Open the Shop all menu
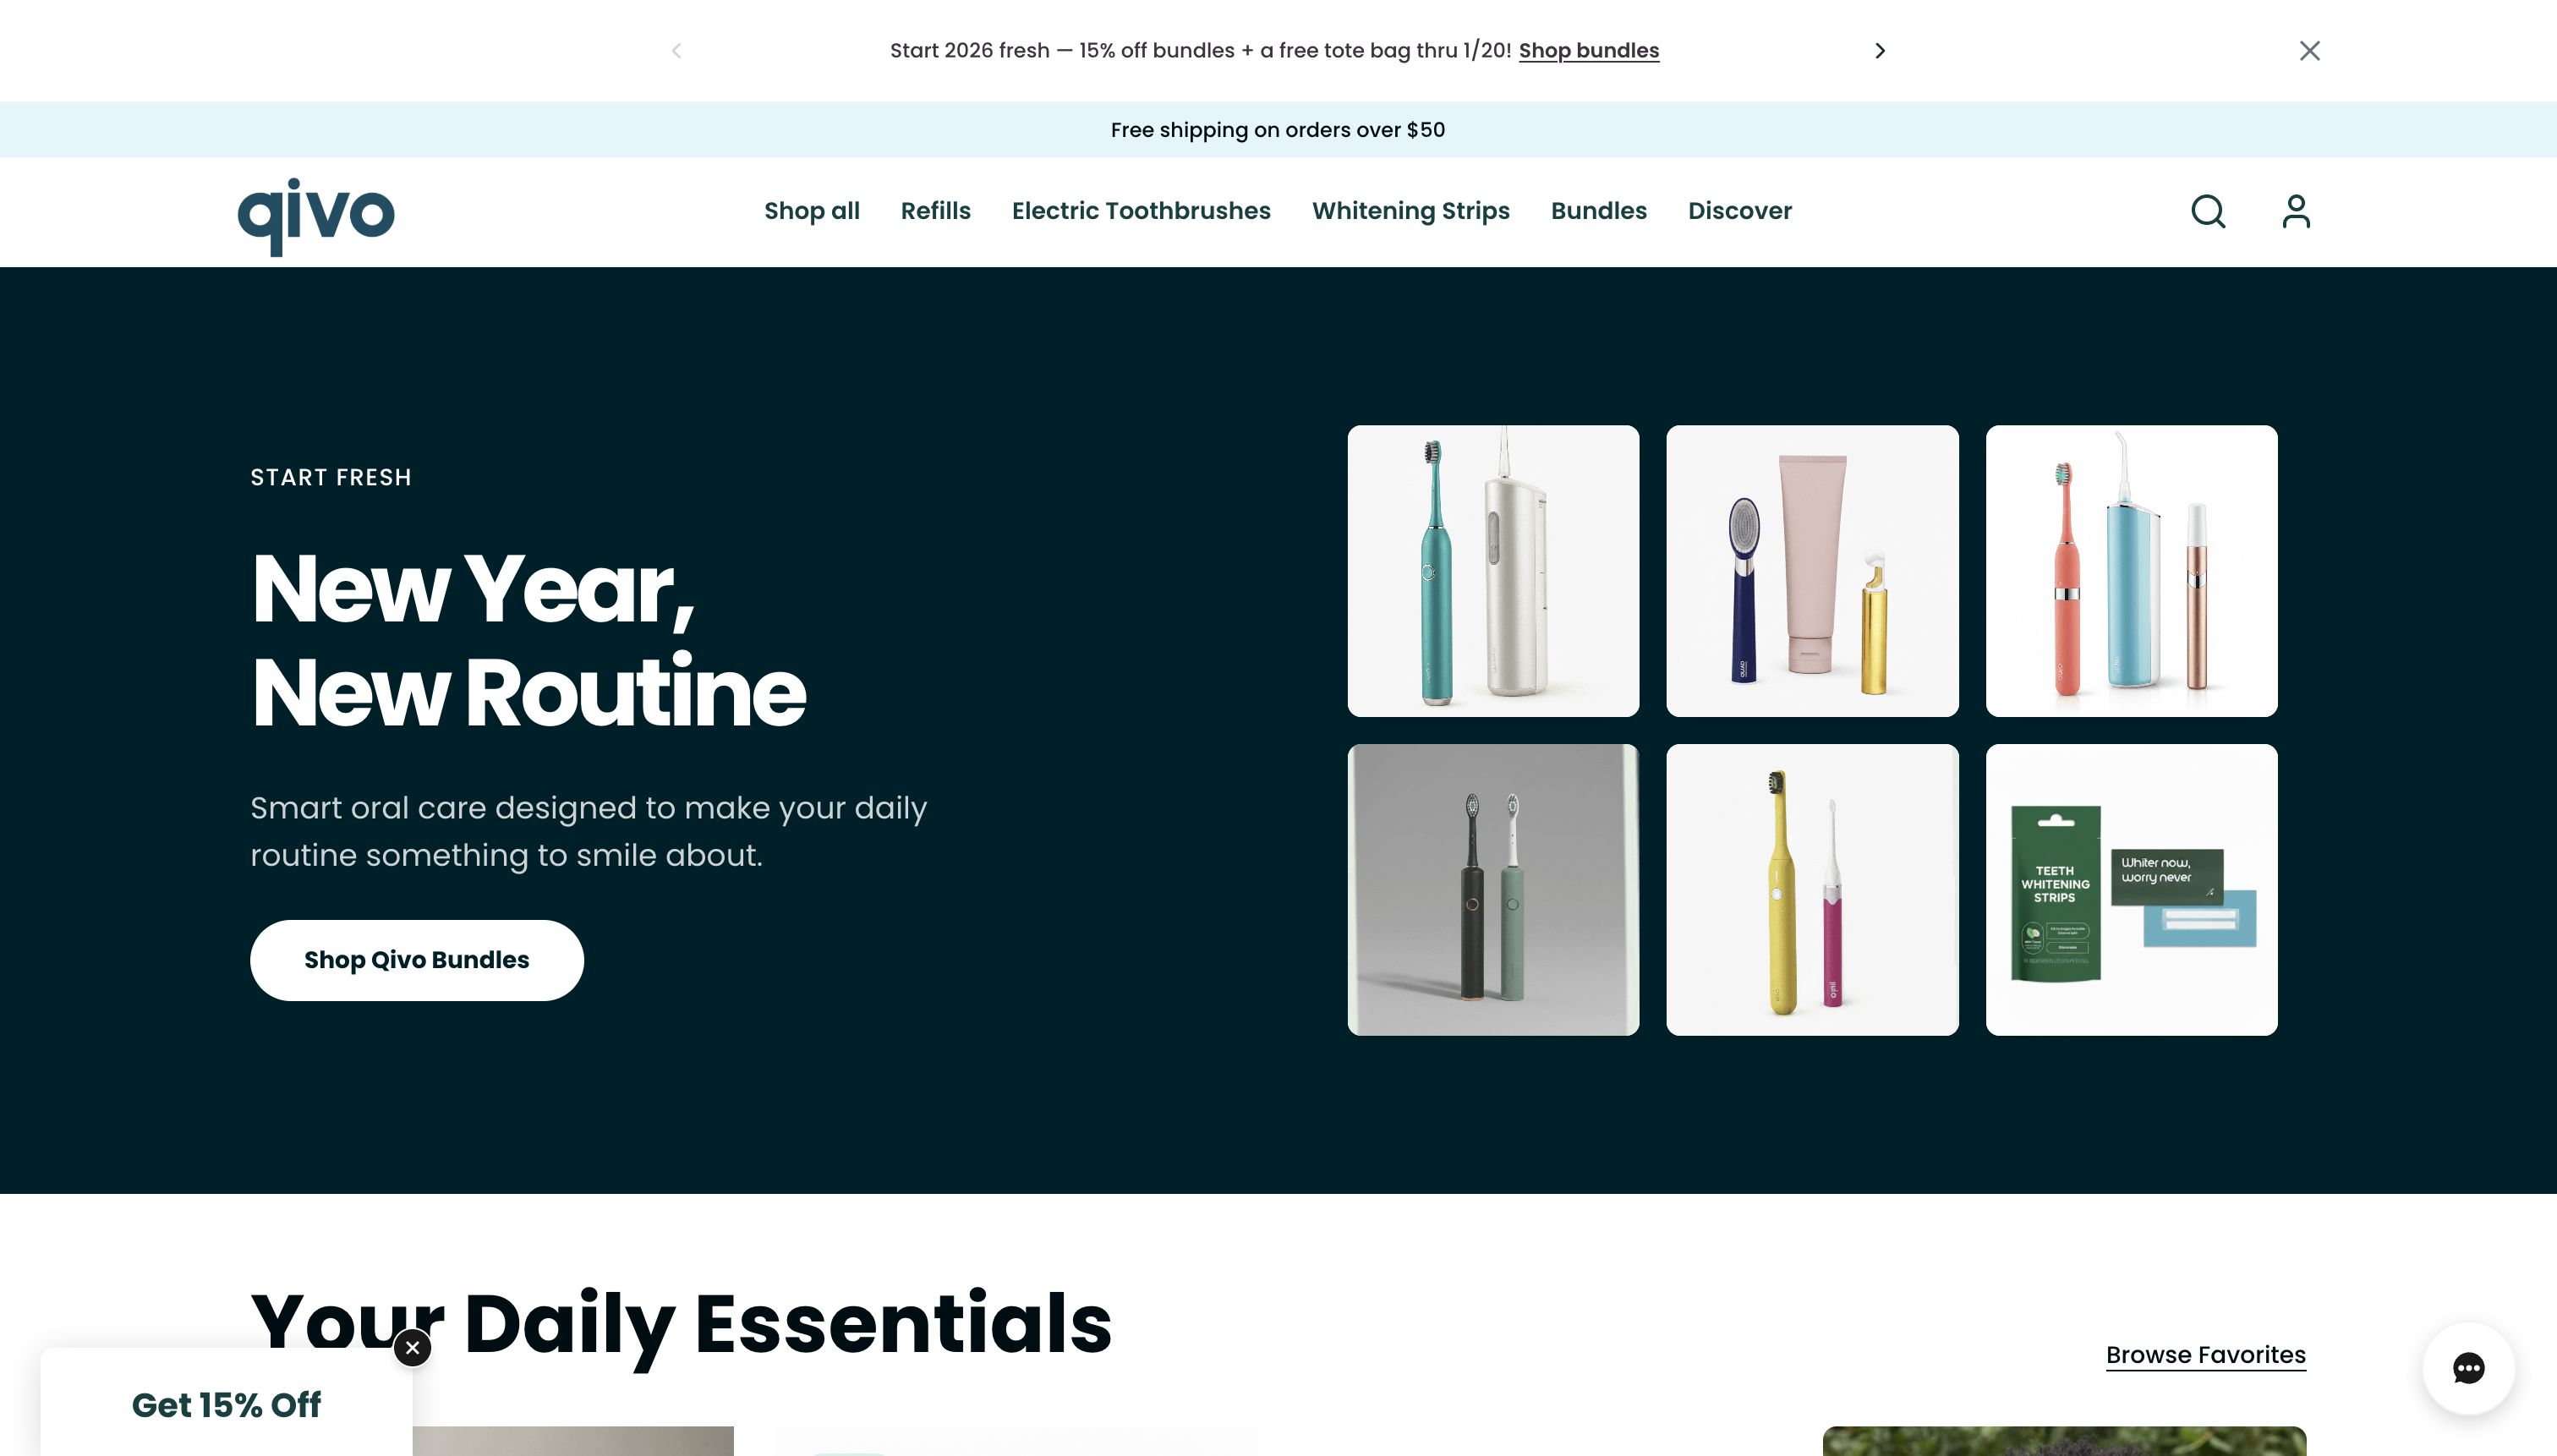This screenshot has height=1456, width=2557. pos(812,211)
